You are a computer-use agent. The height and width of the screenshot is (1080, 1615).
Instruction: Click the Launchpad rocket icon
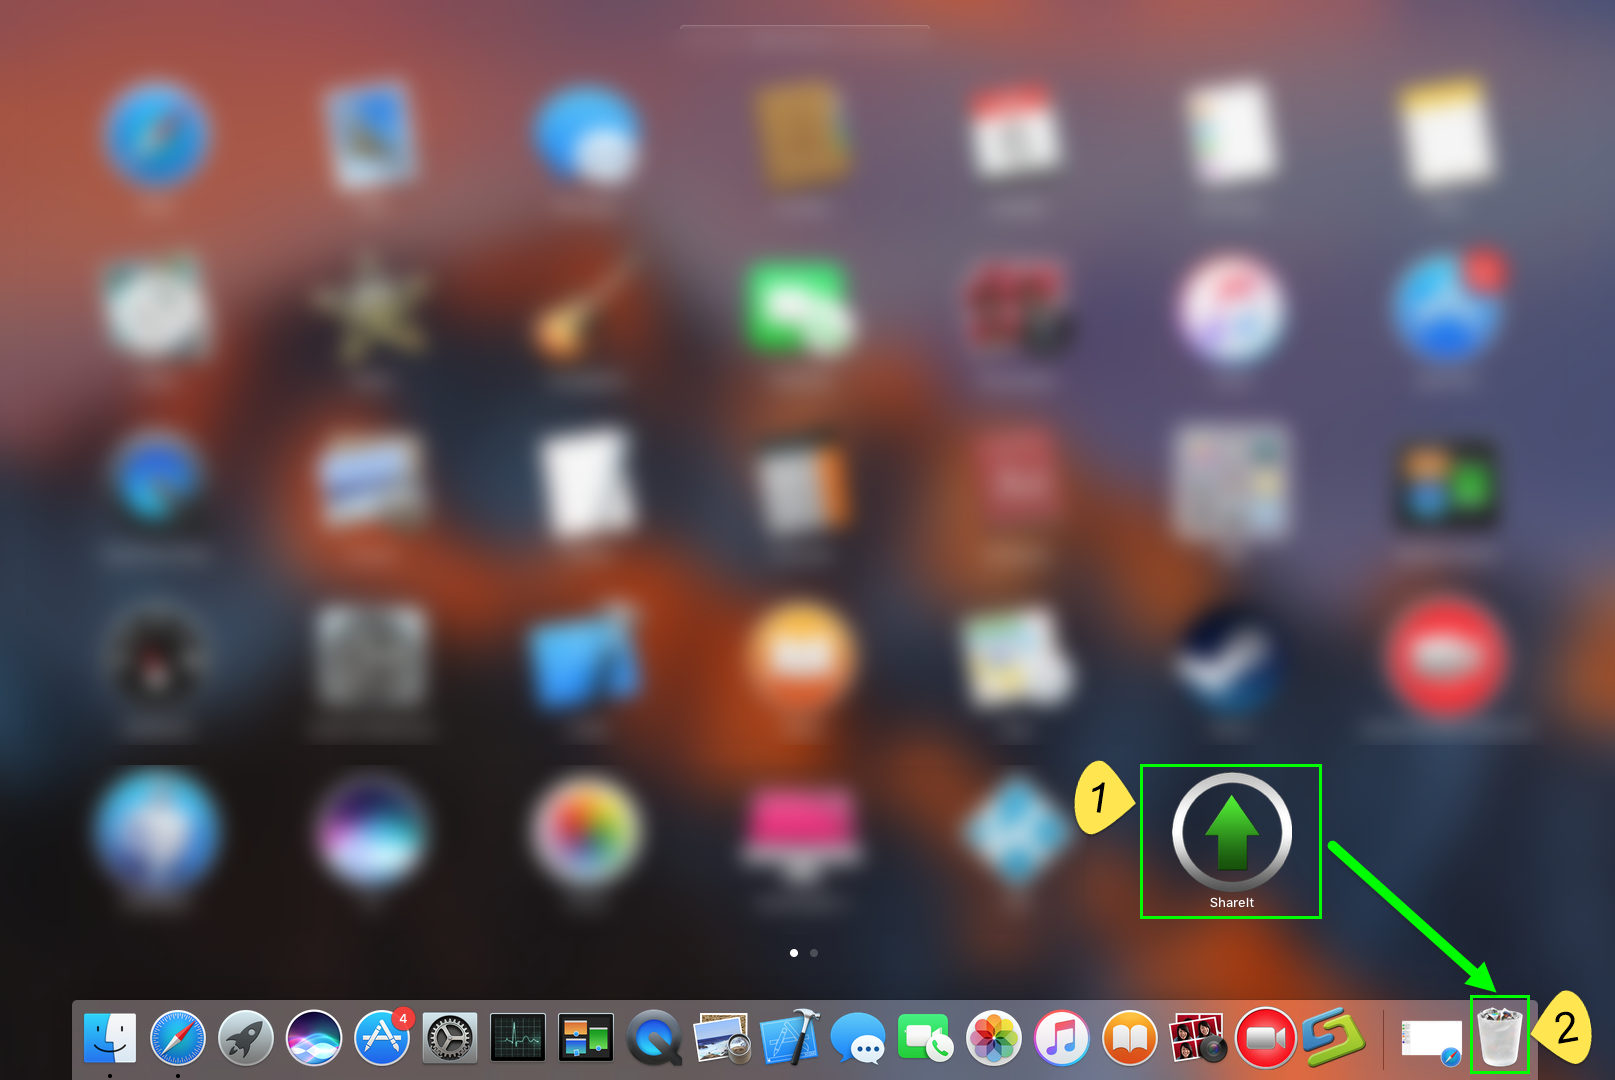click(x=245, y=1038)
